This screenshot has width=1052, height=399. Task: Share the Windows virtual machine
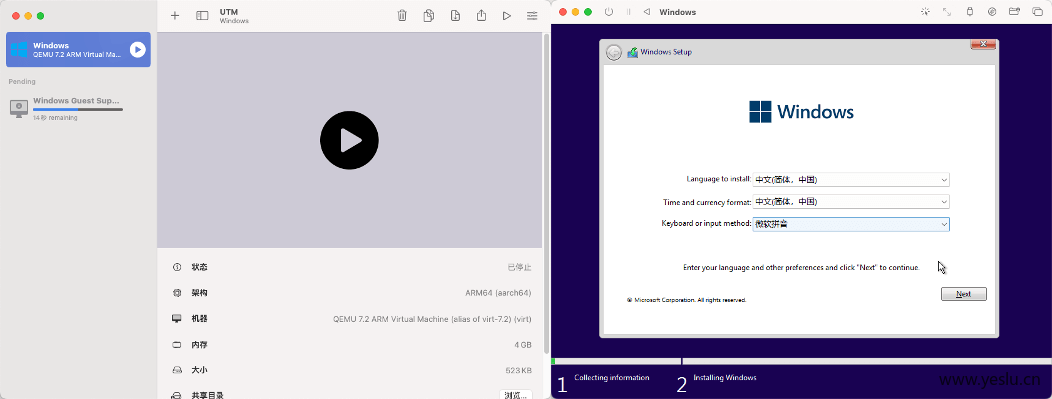click(x=481, y=15)
